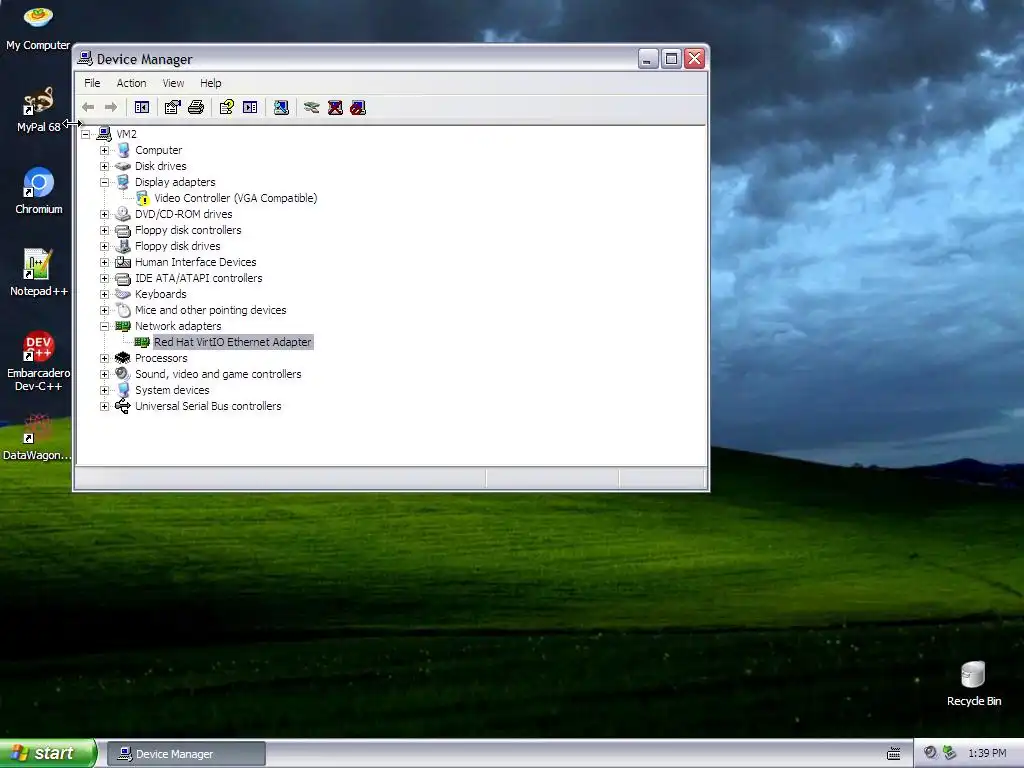Expand the IDE ATA/ATAPI controllers node
This screenshot has height=768, width=1024.
(104, 278)
